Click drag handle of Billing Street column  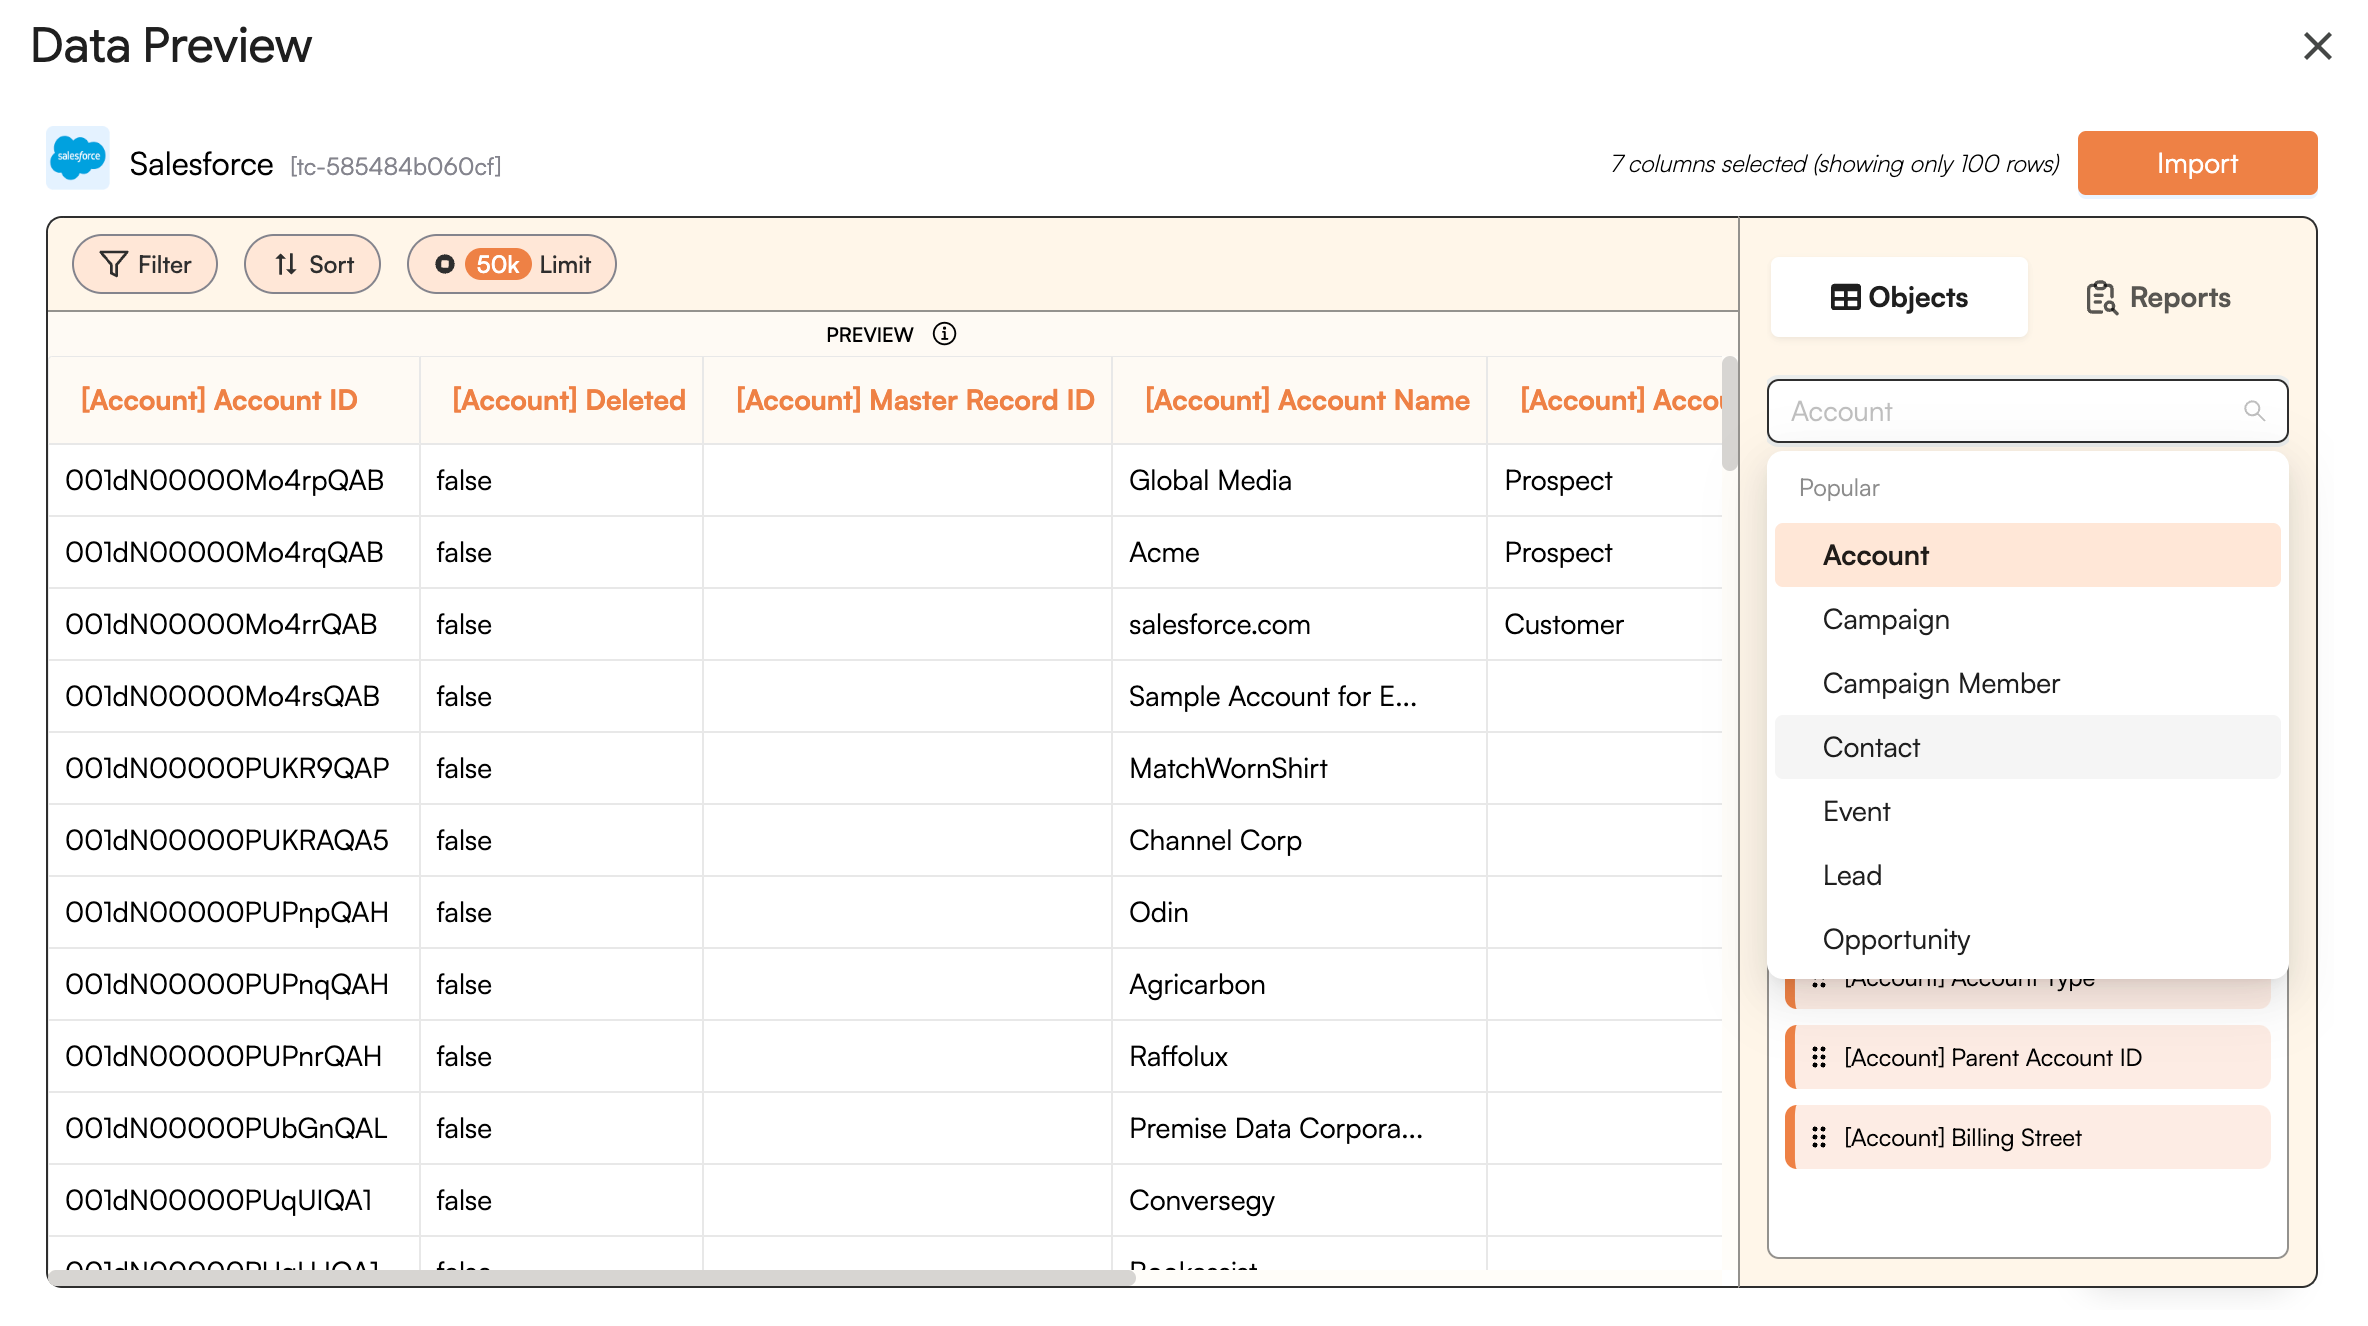pyautogui.click(x=1819, y=1137)
